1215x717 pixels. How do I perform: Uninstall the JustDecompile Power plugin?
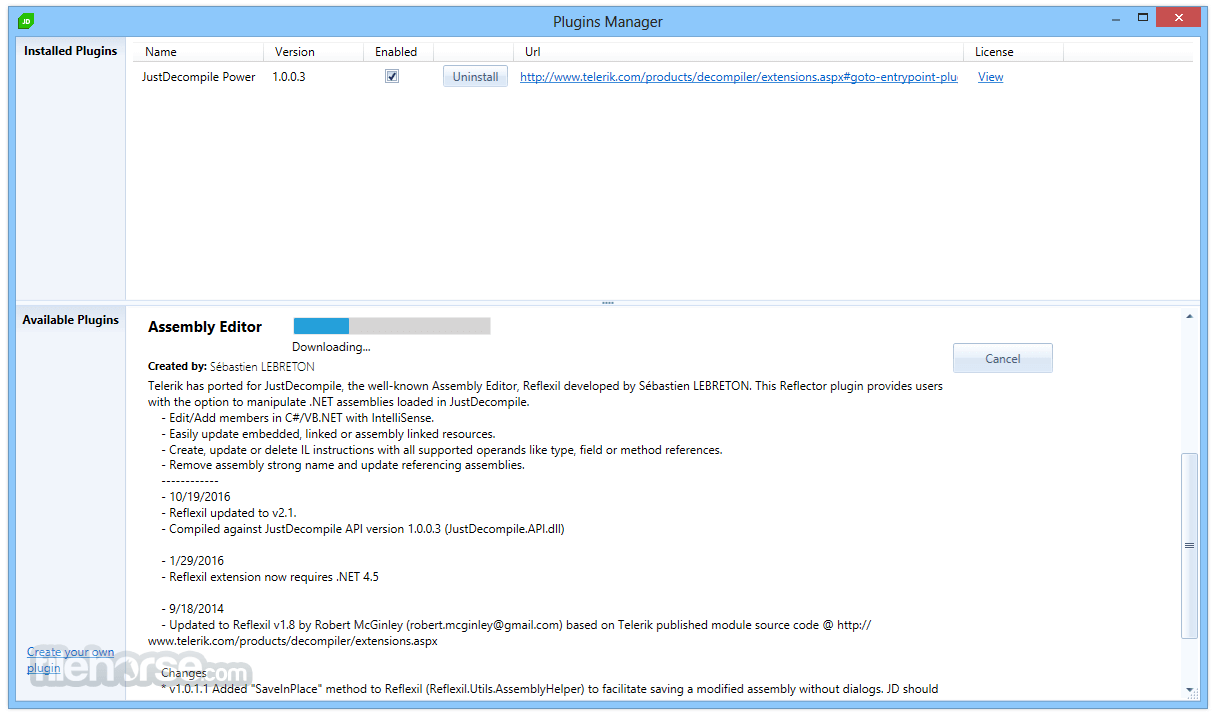[x=475, y=77]
